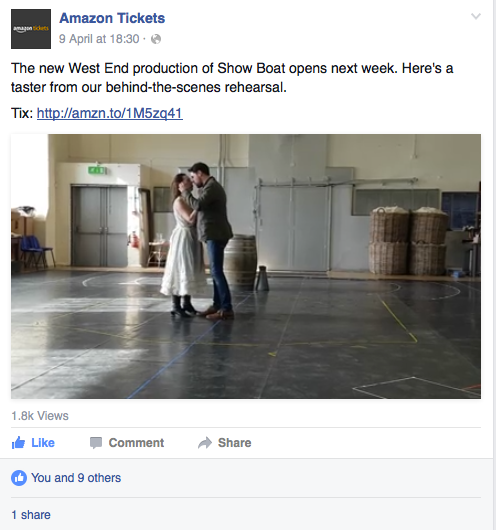
Task: Click the wicker baskets area of video
Action: [x=409, y=241]
